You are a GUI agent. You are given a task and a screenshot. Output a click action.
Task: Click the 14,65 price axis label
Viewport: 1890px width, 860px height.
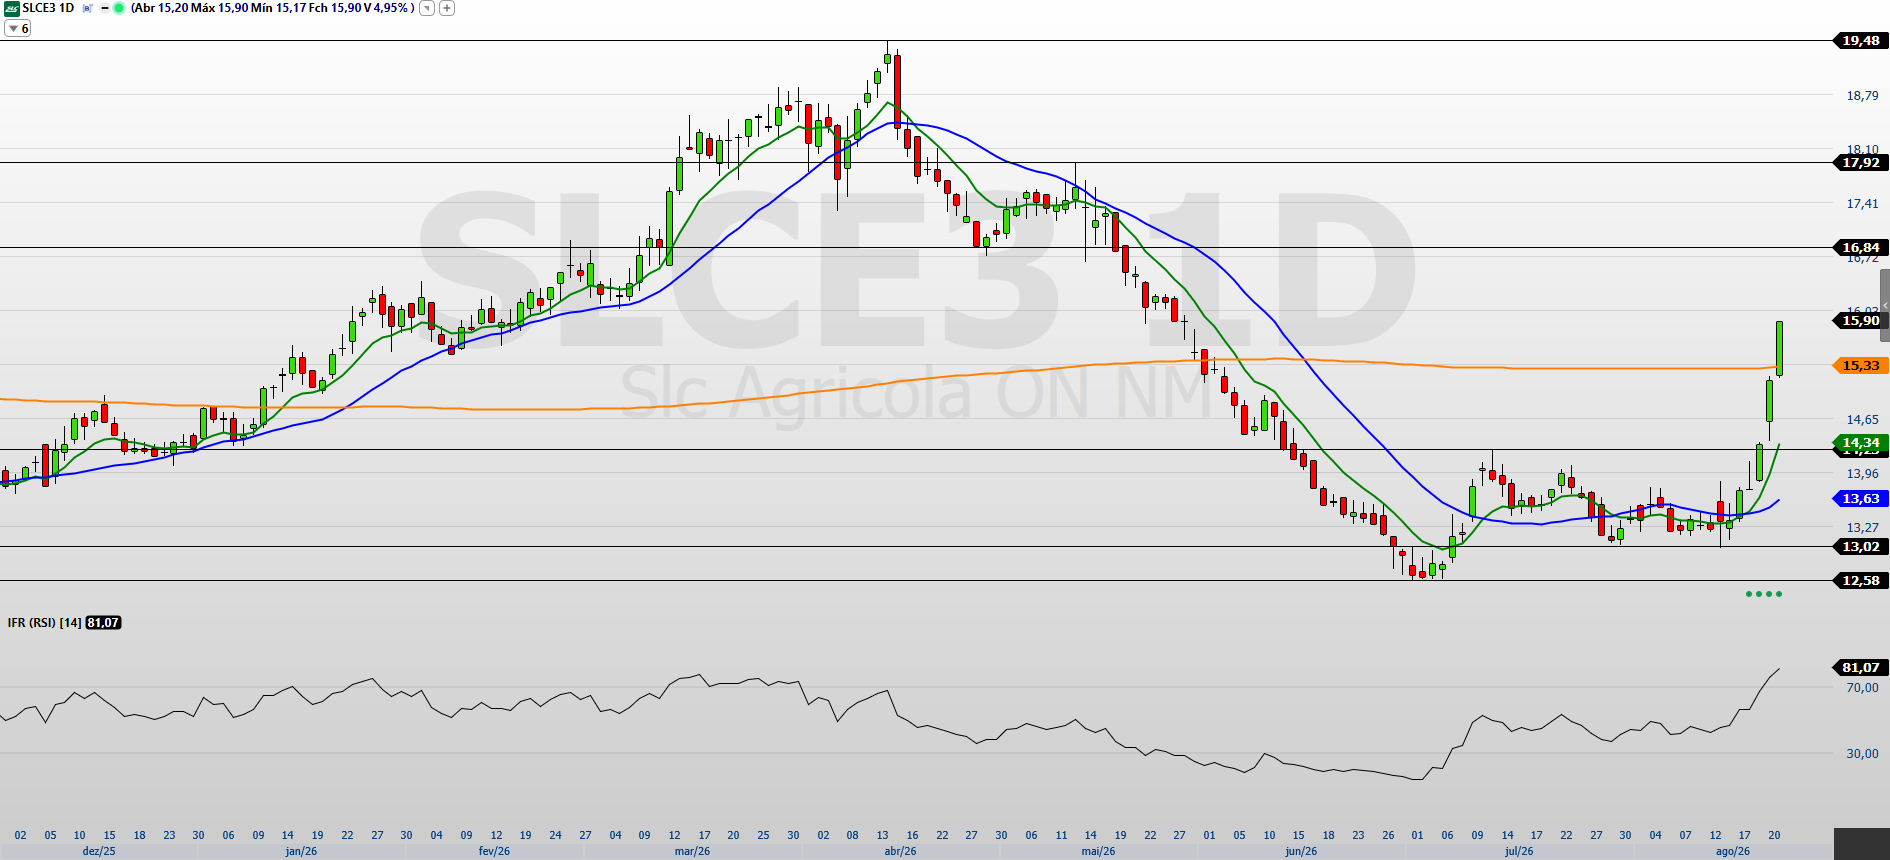click(x=1862, y=420)
